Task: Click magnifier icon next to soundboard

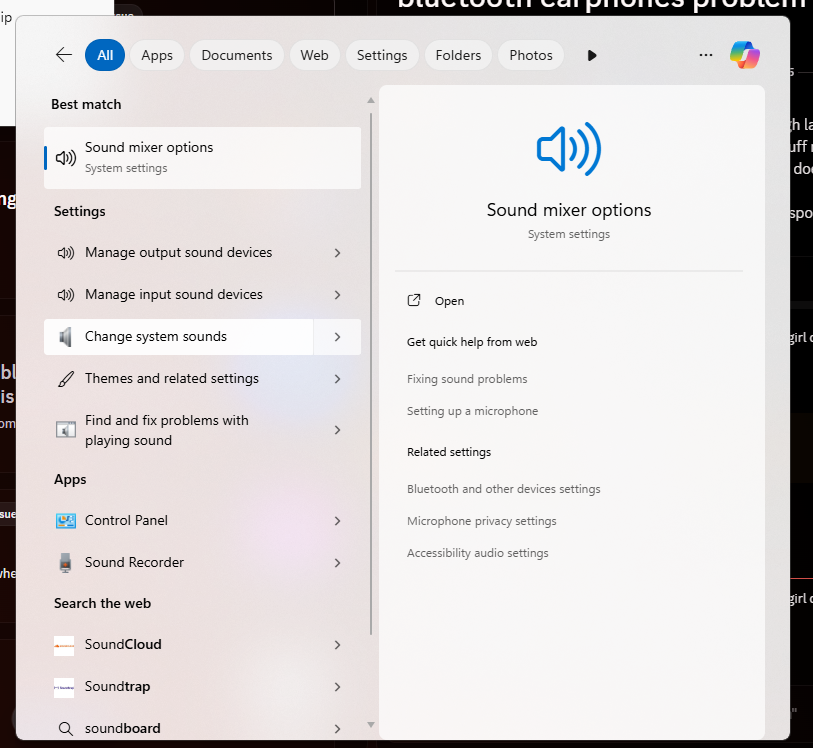Action: point(65,729)
